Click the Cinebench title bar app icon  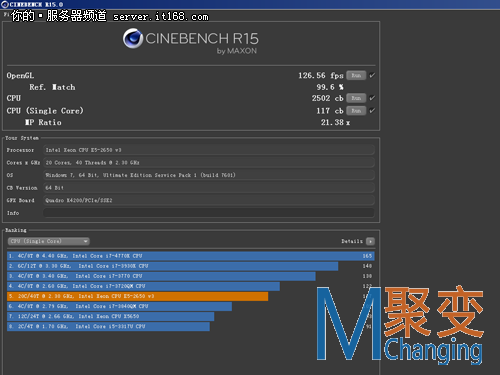5,4
